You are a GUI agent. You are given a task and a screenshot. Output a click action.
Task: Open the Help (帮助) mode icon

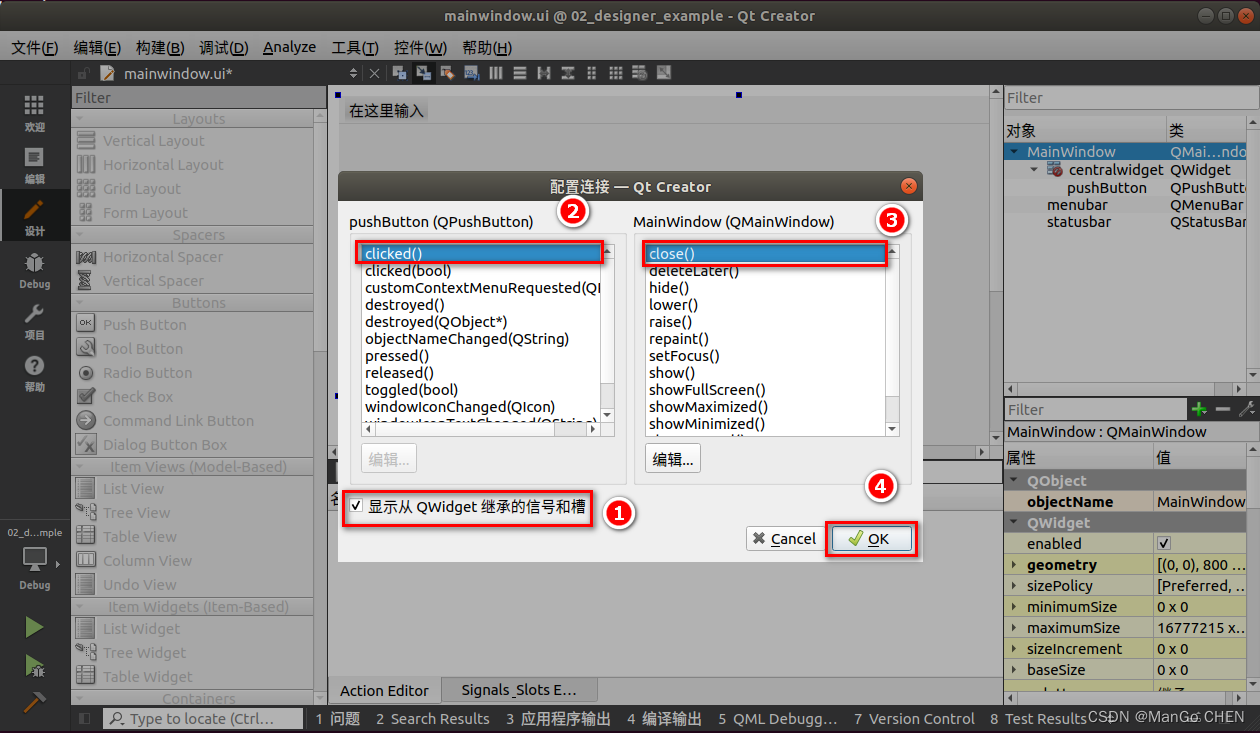point(34,373)
